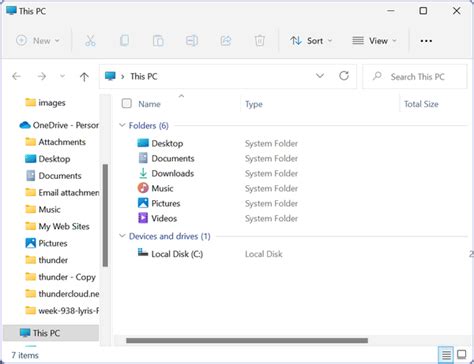The width and height of the screenshot is (474, 364).
Task: Sort by the Name column header
Action: click(149, 104)
